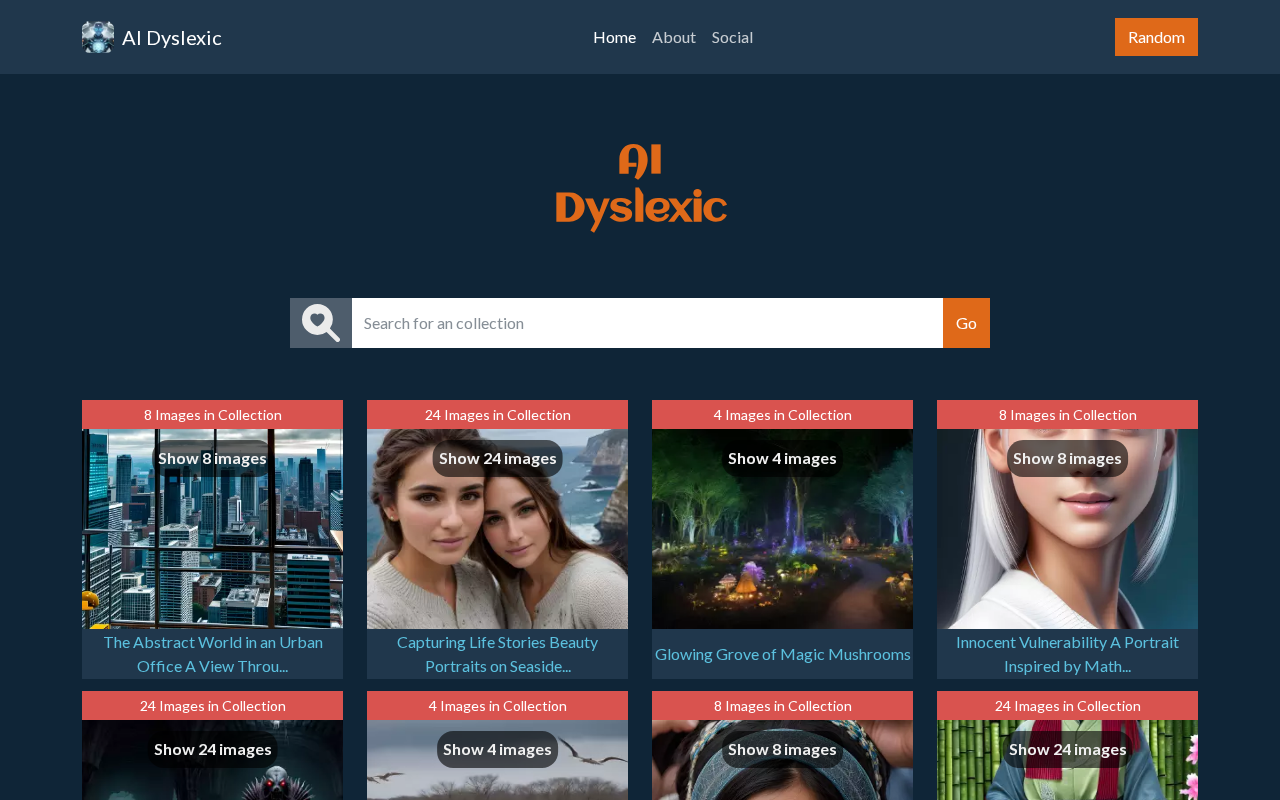Click Show 8 images on white-haired portrait card
Image resolution: width=1280 pixels, height=800 pixels.
(x=1067, y=458)
